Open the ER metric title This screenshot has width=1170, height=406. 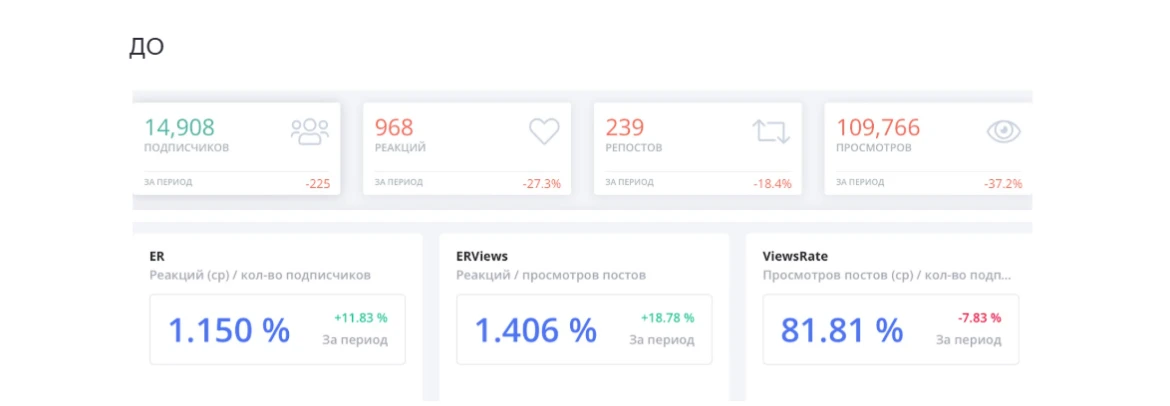[157, 256]
